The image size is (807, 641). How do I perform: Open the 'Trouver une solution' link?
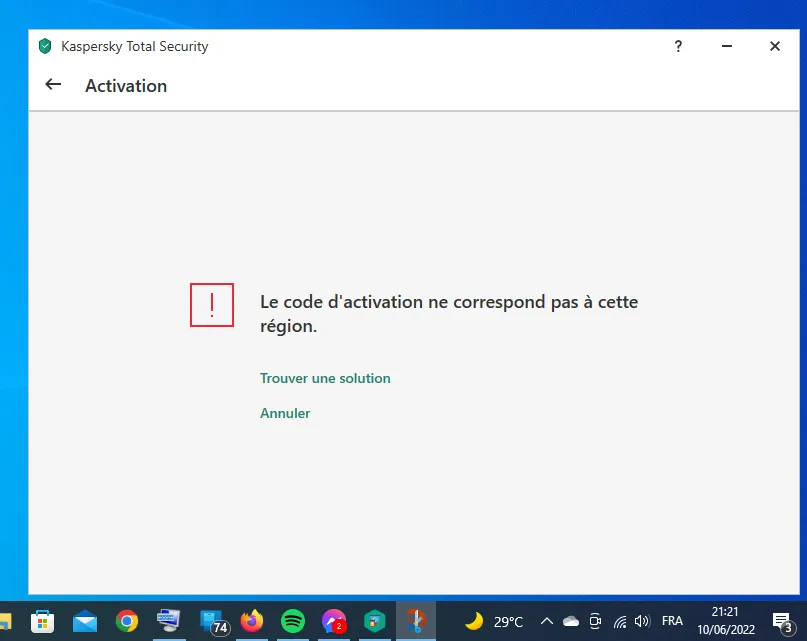325,378
